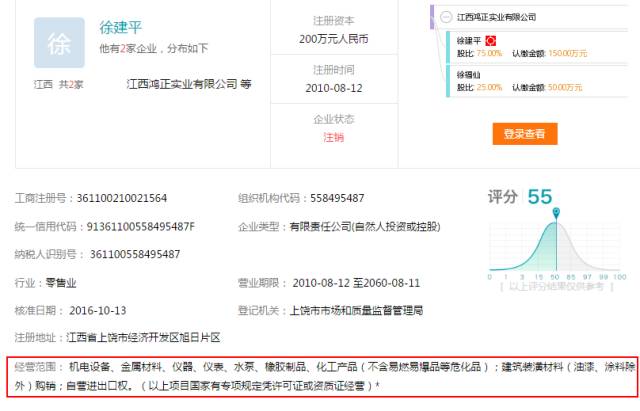Click the score distribution curve chart
The image size is (640, 411).
pos(555,247)
